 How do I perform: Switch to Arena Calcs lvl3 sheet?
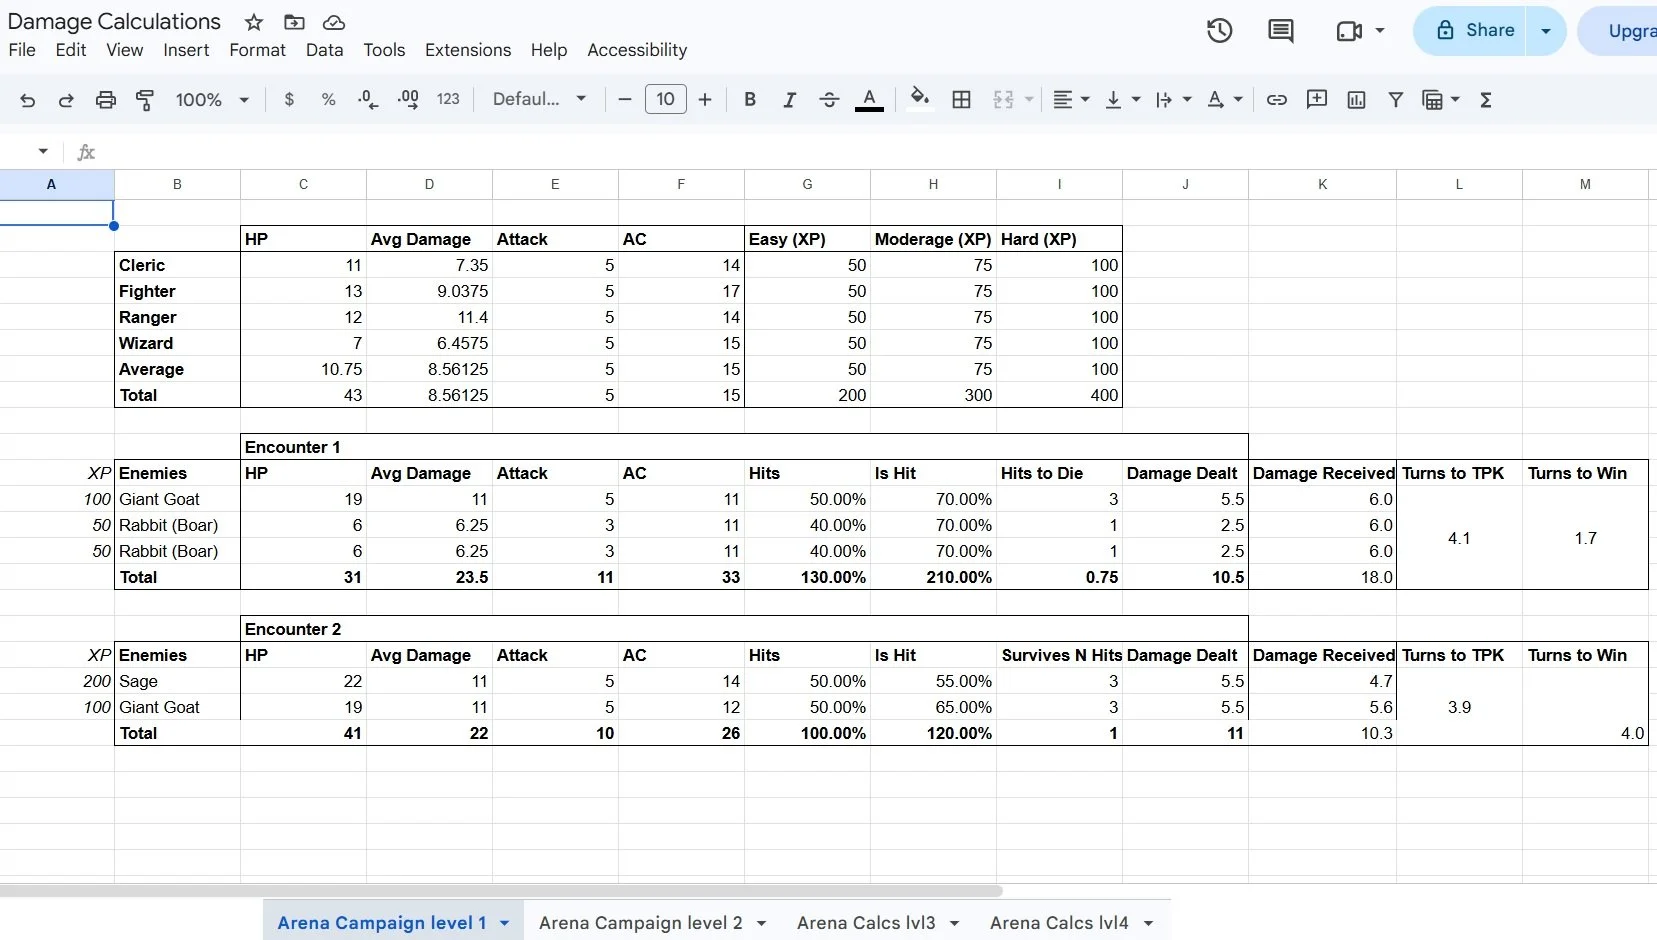(x=866, y=923)
